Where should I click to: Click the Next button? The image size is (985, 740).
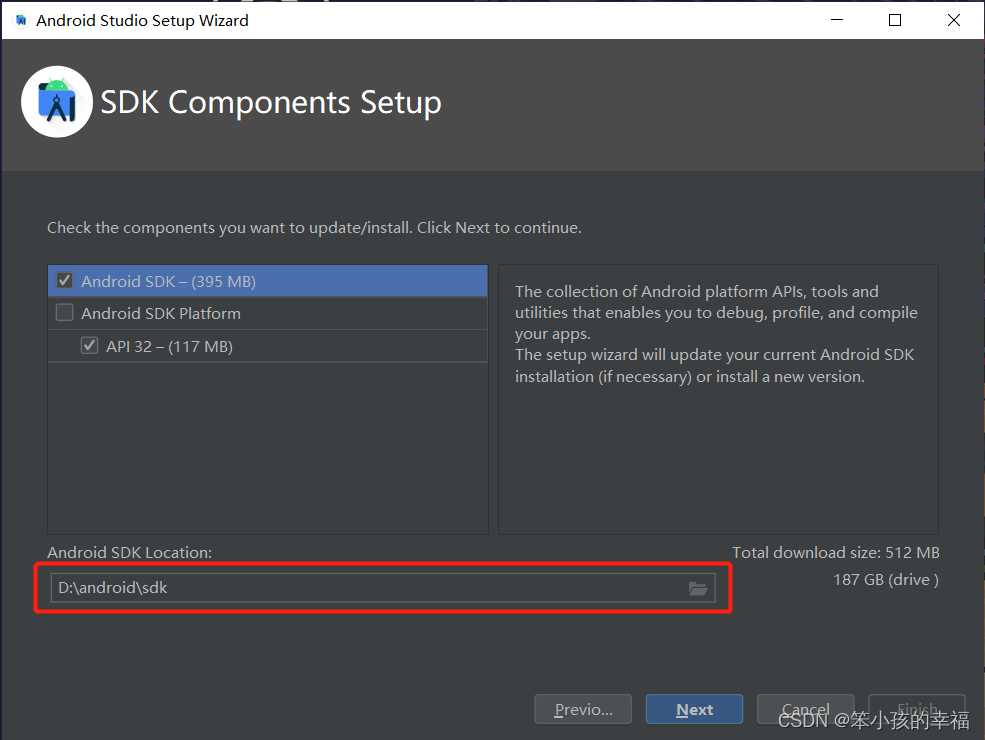pos(694,709)
